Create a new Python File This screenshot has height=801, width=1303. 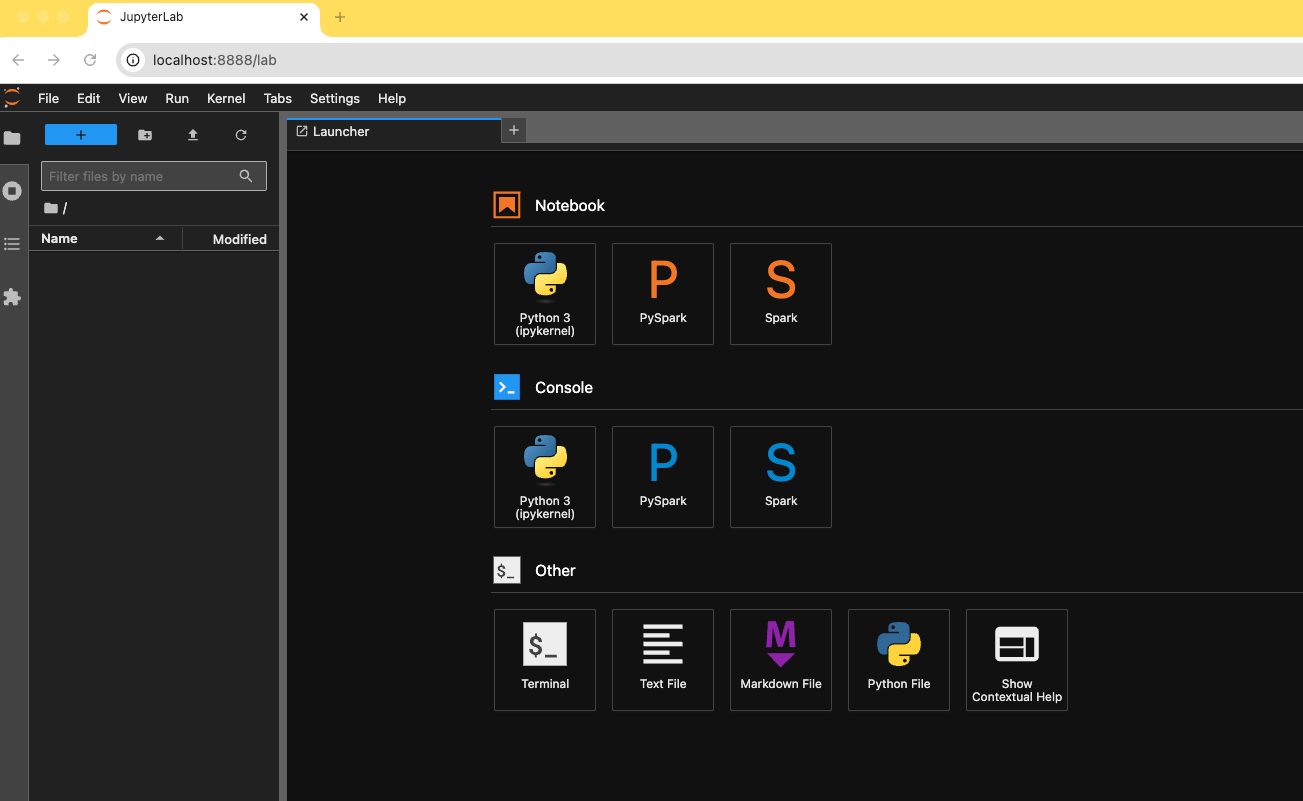point(899,660)
